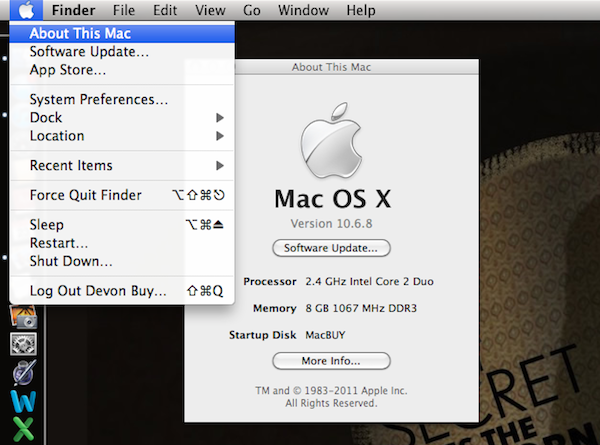The width and height of the screenshot is (600, 445).
Task: Launch Microsoft Excel from the Dock
Action: coord(23,429)
